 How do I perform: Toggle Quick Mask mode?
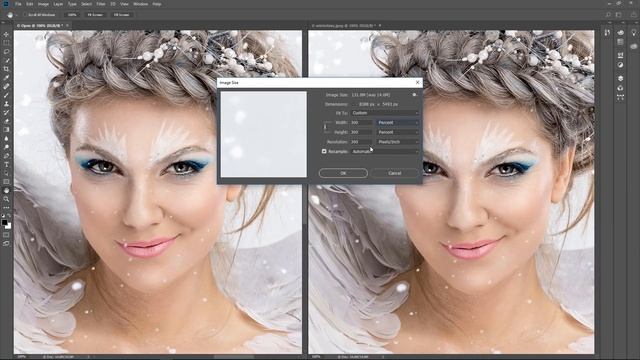click(x=6, y=235)
